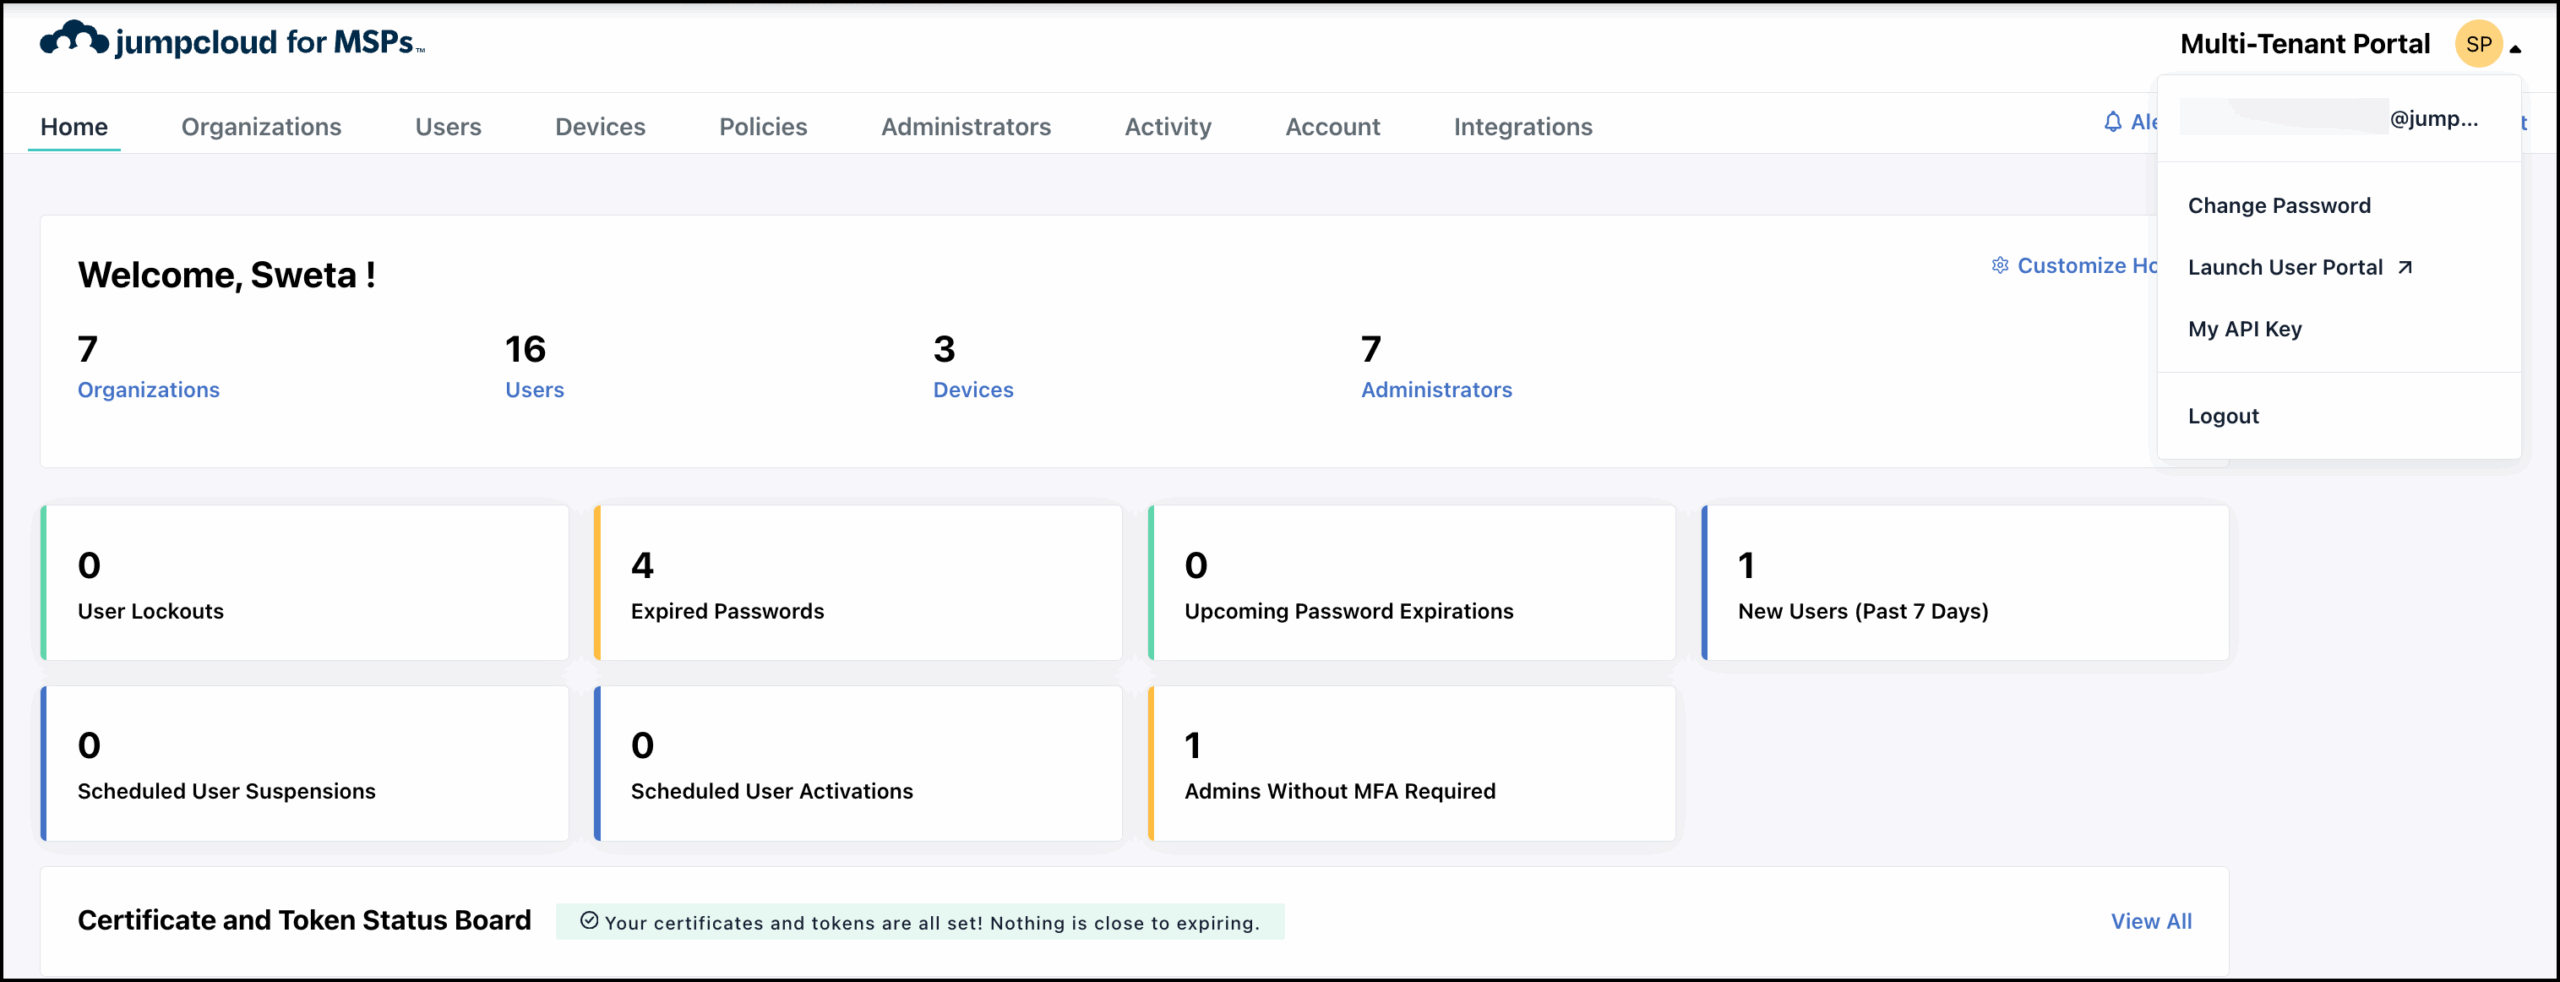Viewport: 2560px width, 982px height.
Task: Click the Devices count link
Action: click(972, 389)
